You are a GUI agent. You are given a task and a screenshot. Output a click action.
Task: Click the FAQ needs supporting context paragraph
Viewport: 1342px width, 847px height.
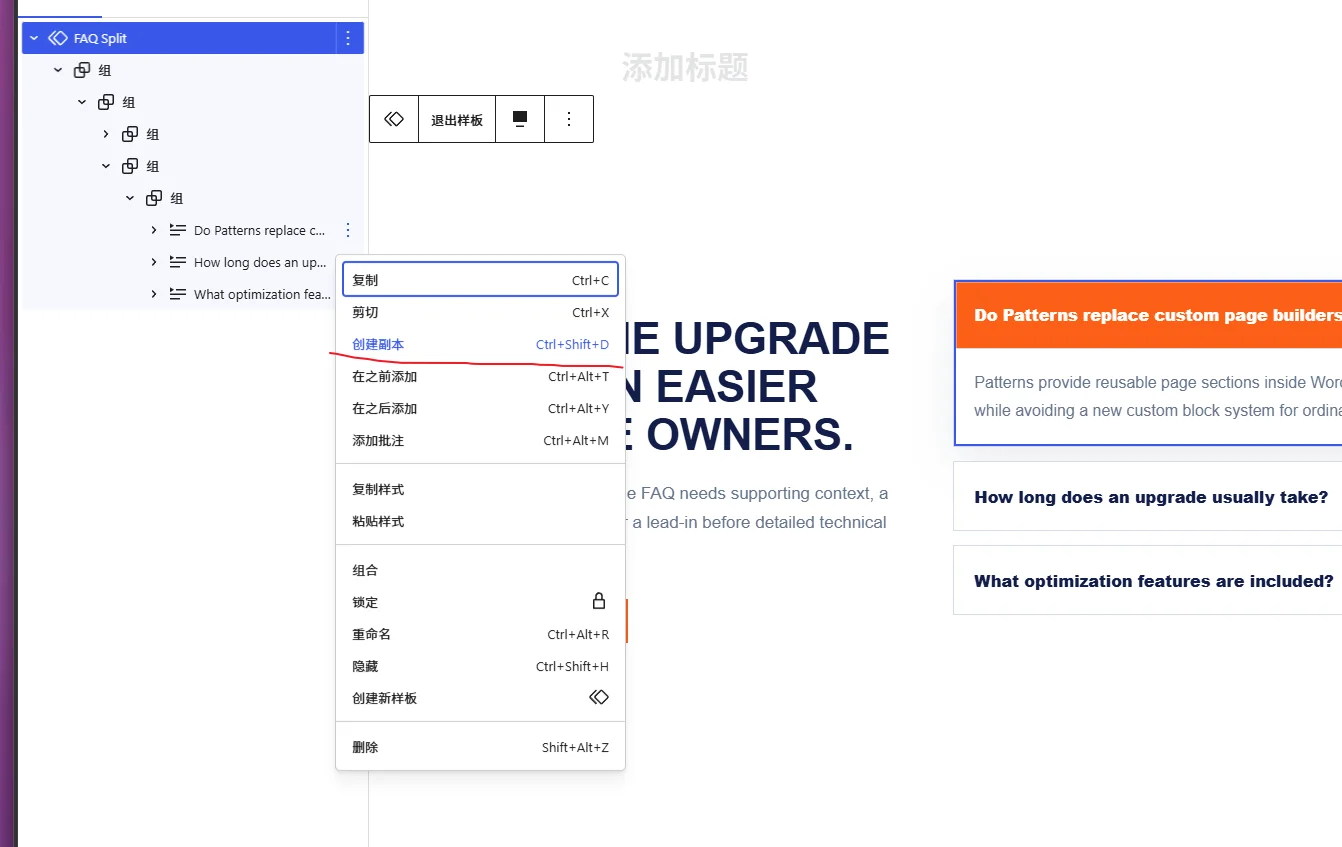tap(755, 507)
